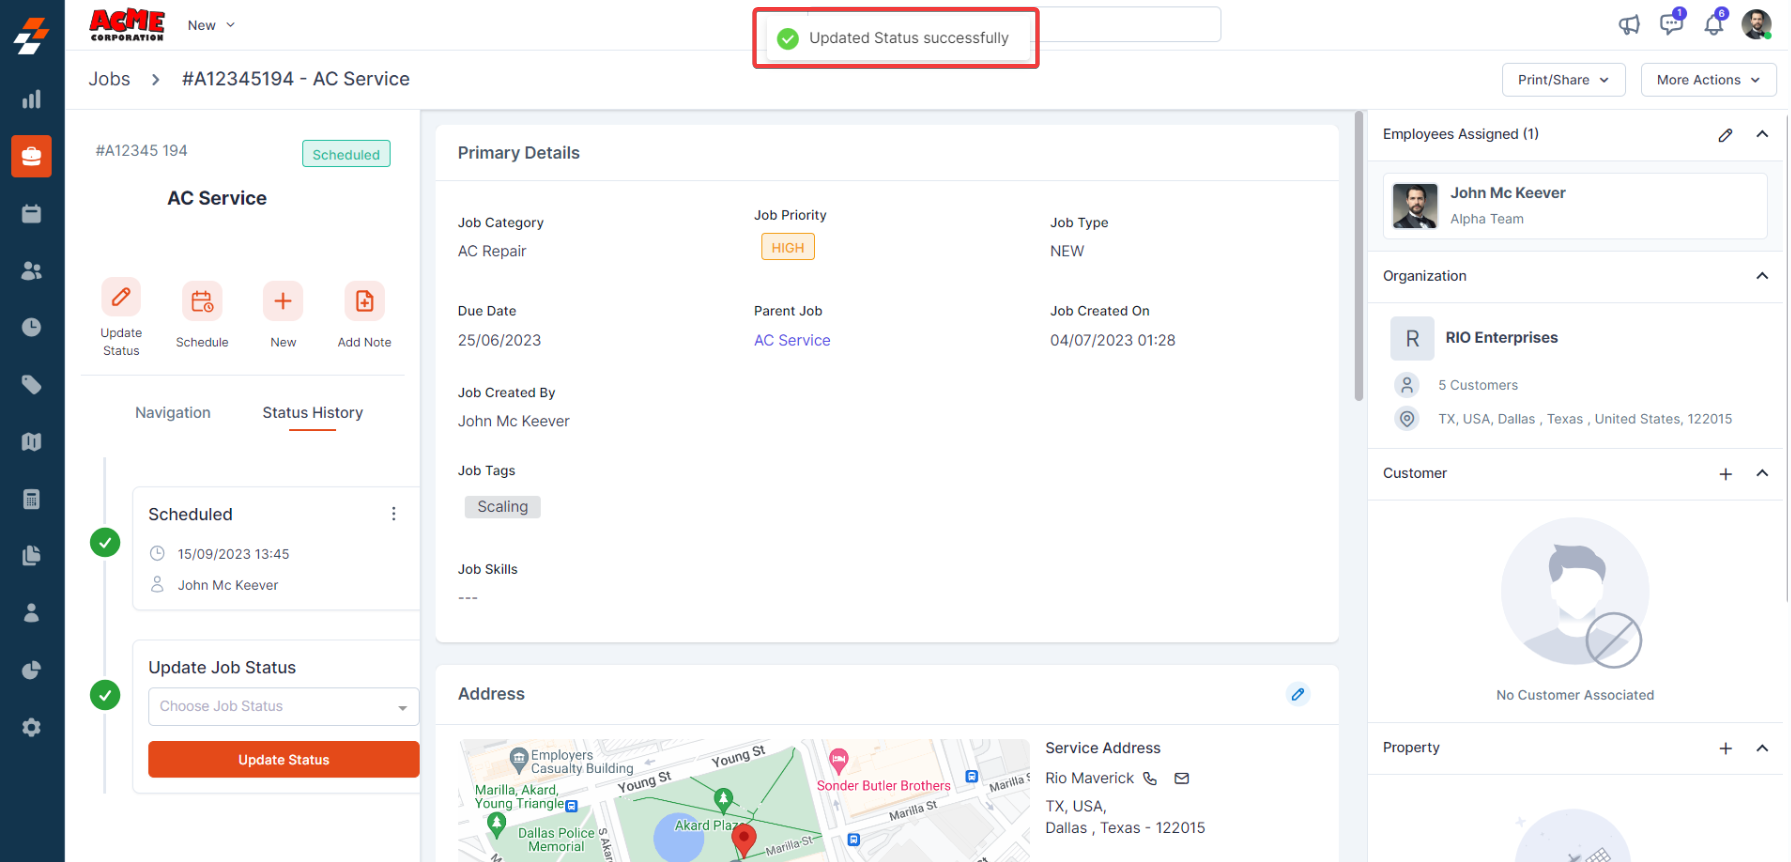
Task: Add a customer with plus icon
Action: tap(1725, 474)
